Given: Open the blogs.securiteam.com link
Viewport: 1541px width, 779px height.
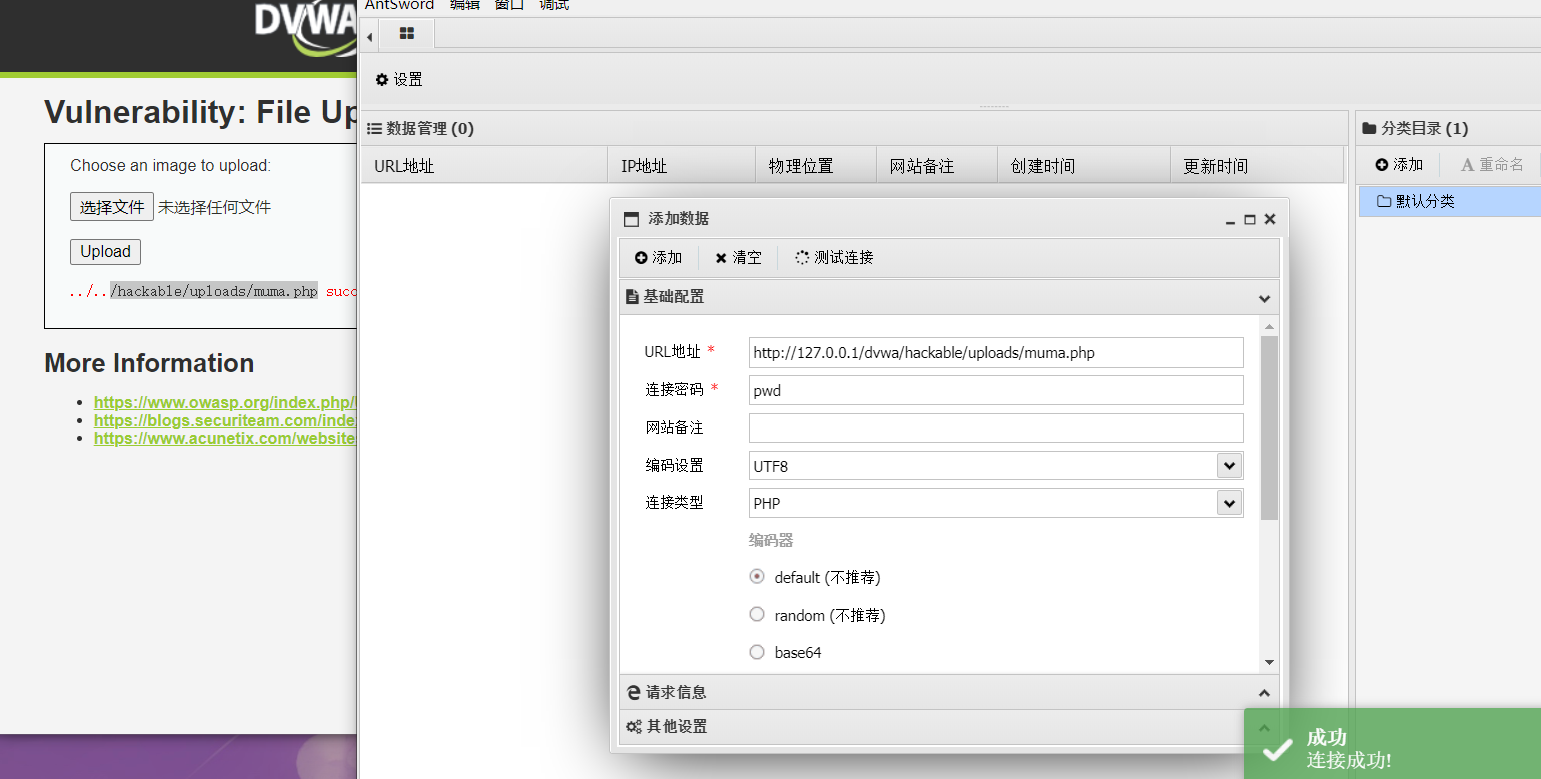Looking at the screenshot, I should tap(225, 420).
